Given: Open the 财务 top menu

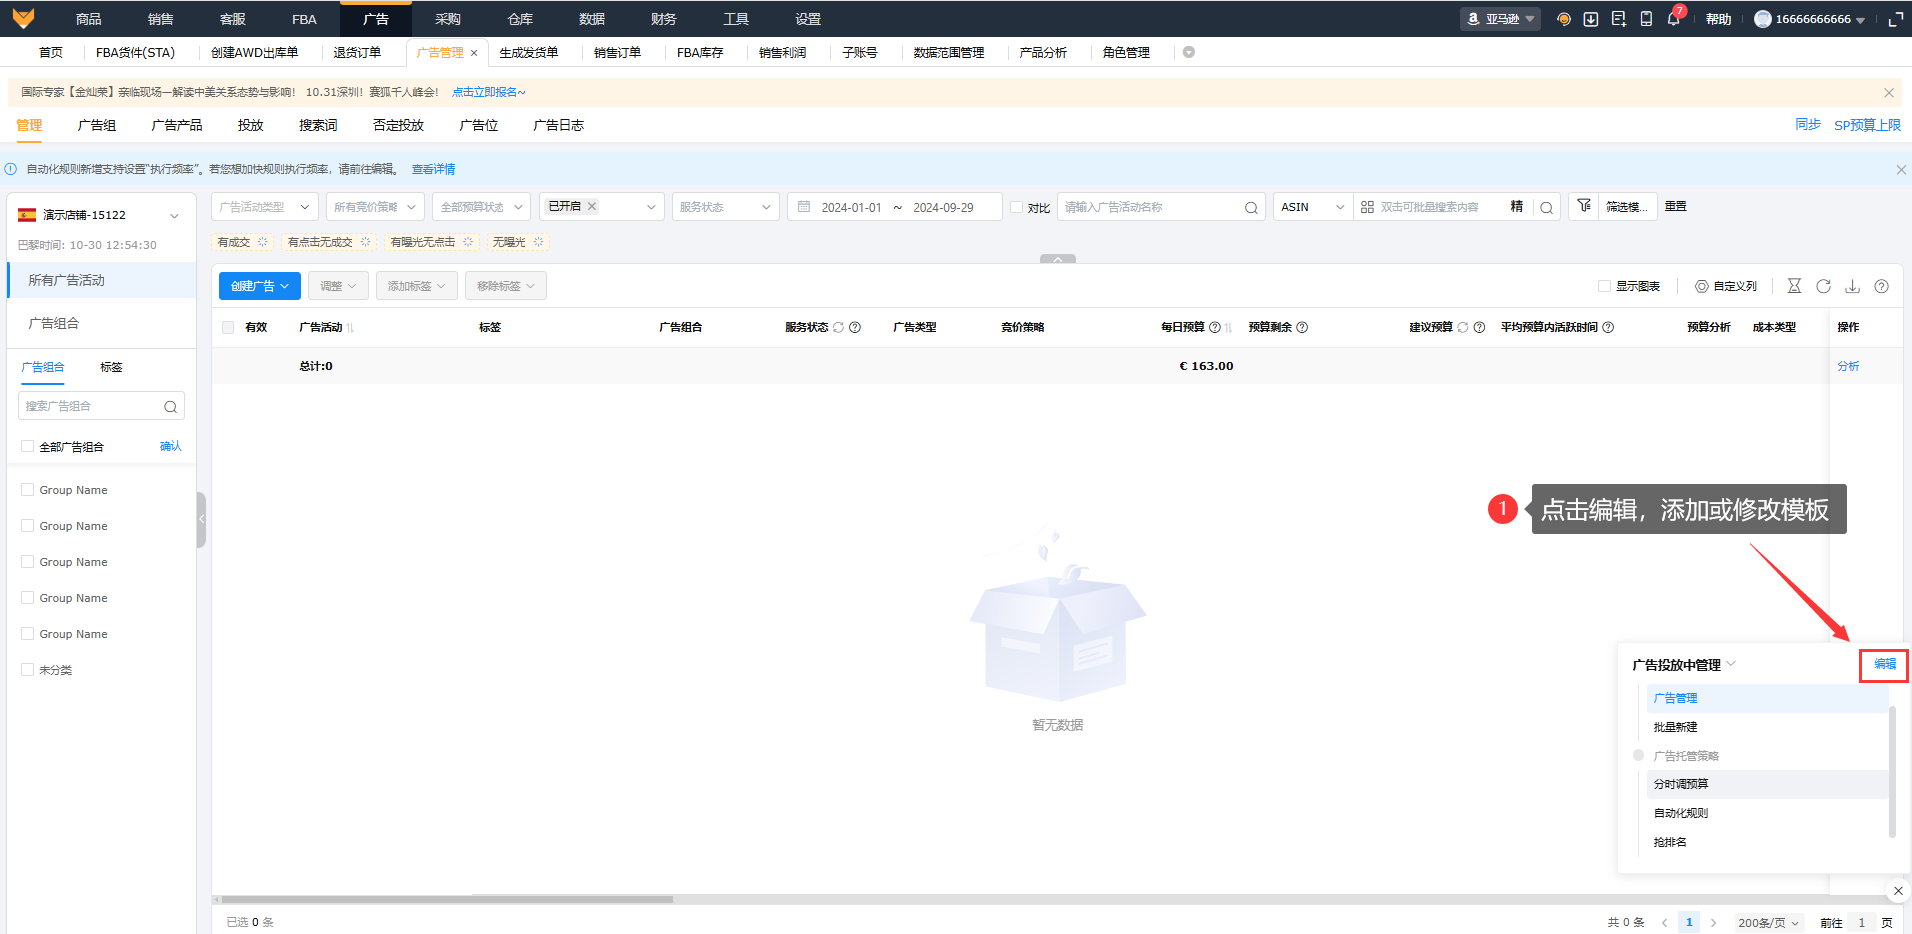Looking at the screenshot, I should pos(664,19).
